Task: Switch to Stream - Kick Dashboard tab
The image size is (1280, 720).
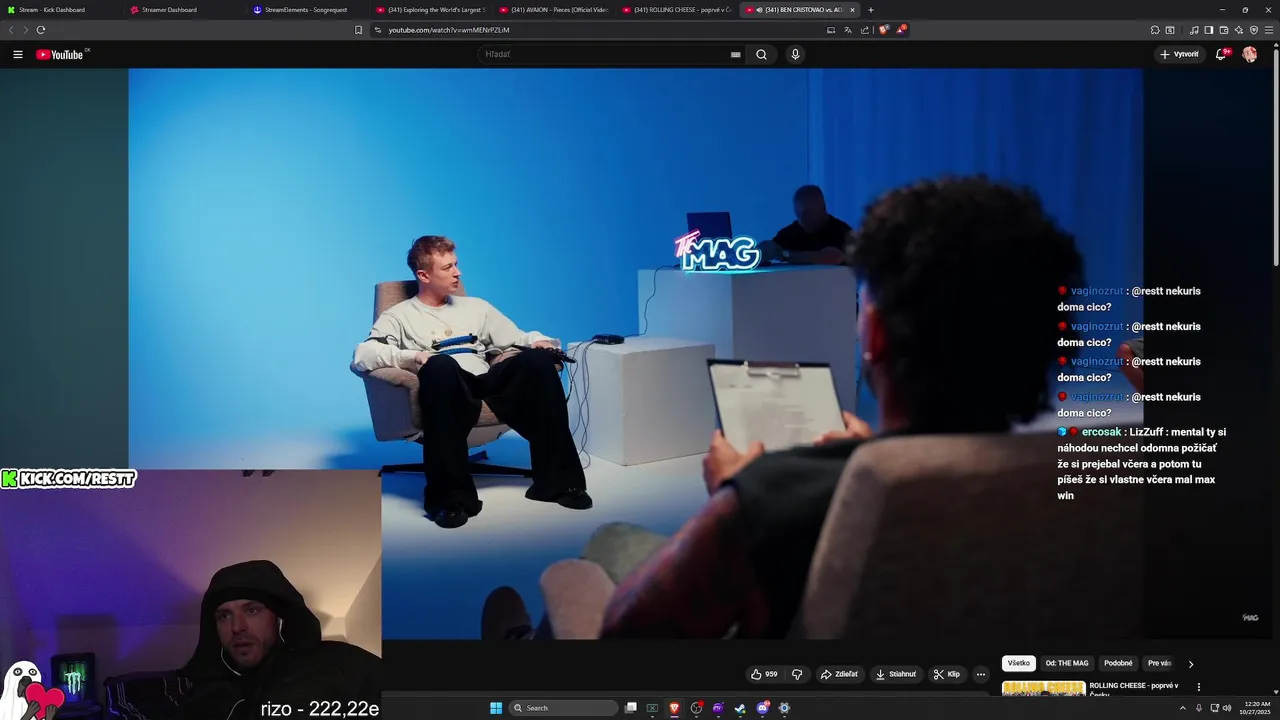Action: [x=61, y=10]
